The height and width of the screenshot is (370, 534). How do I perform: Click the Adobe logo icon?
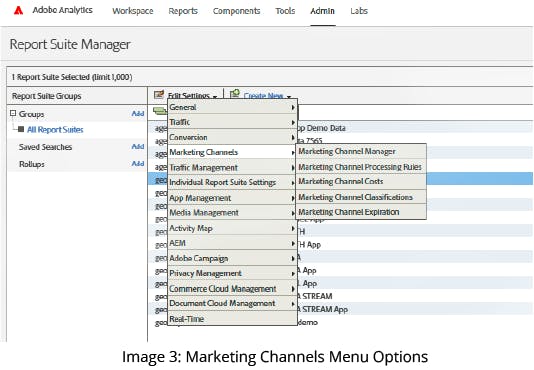pos(18,11)
